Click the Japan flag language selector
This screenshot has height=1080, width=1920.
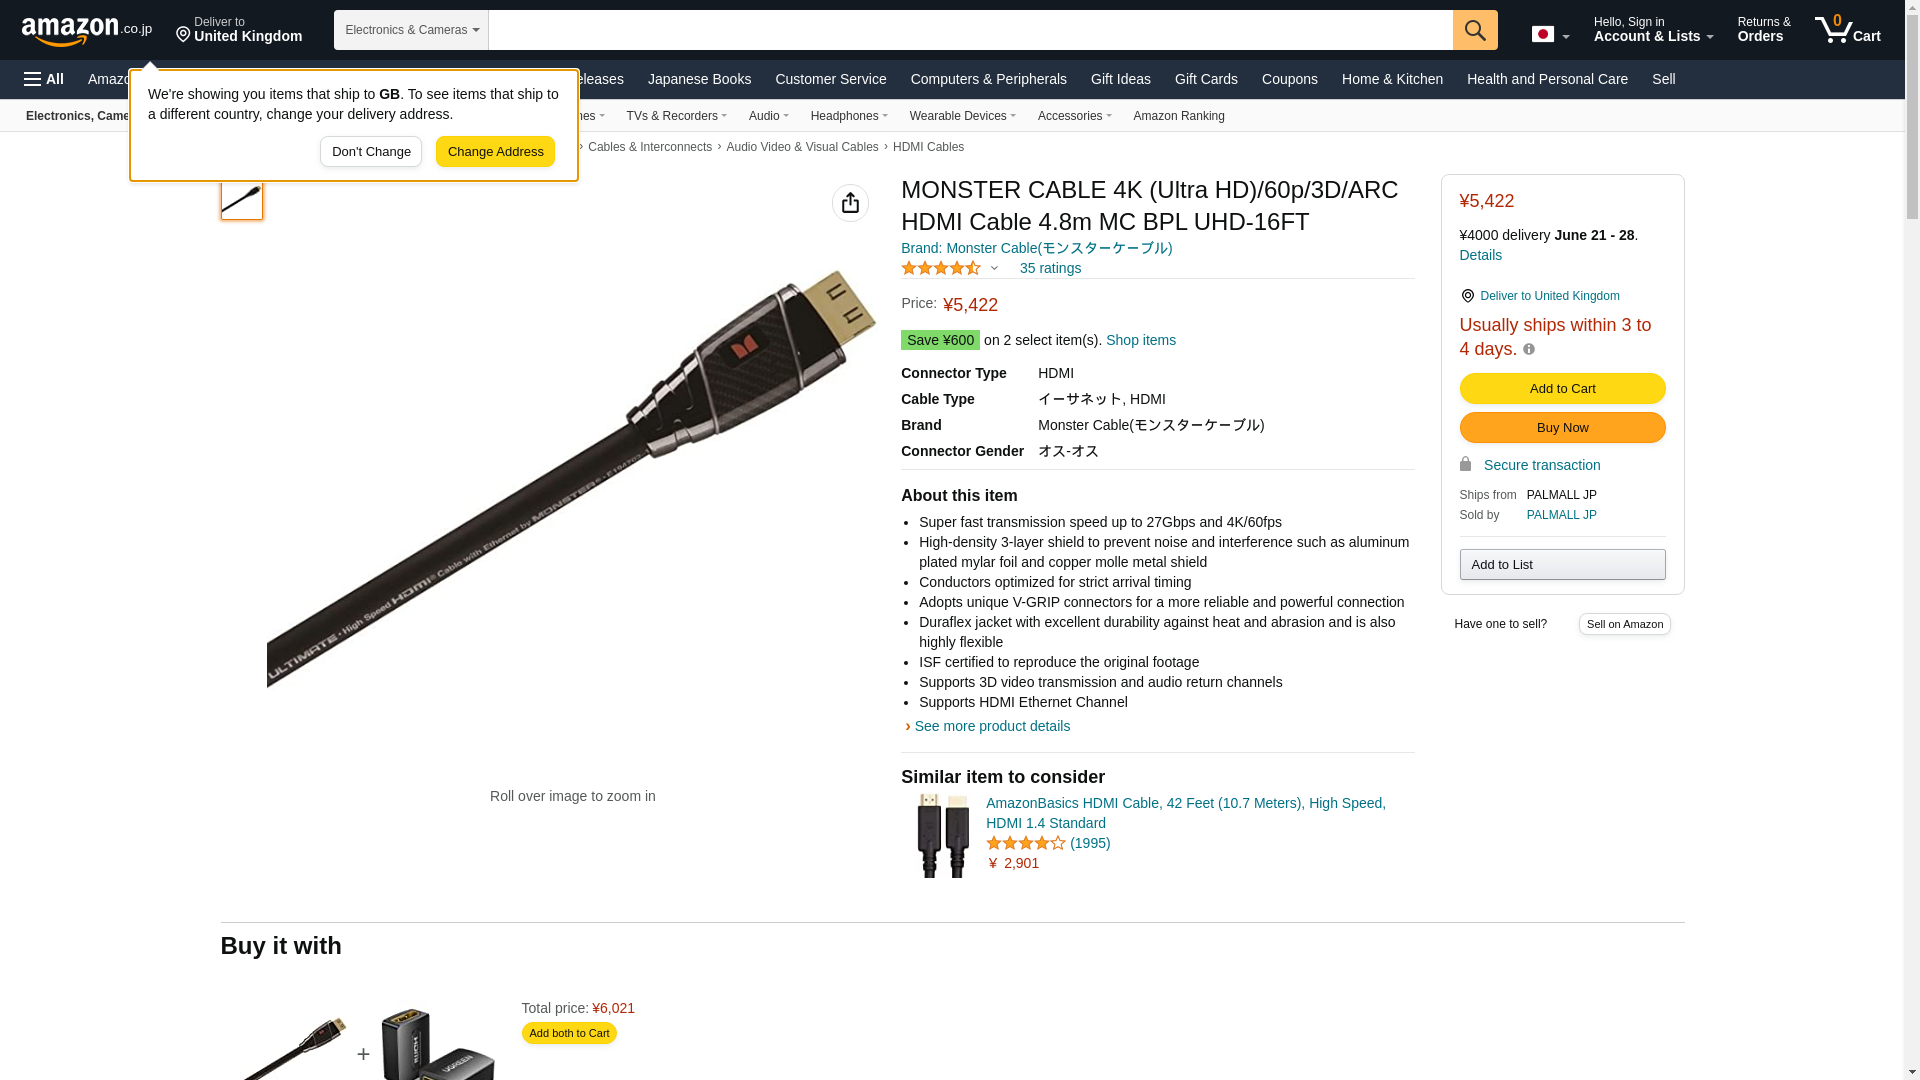coord(1550,34)
